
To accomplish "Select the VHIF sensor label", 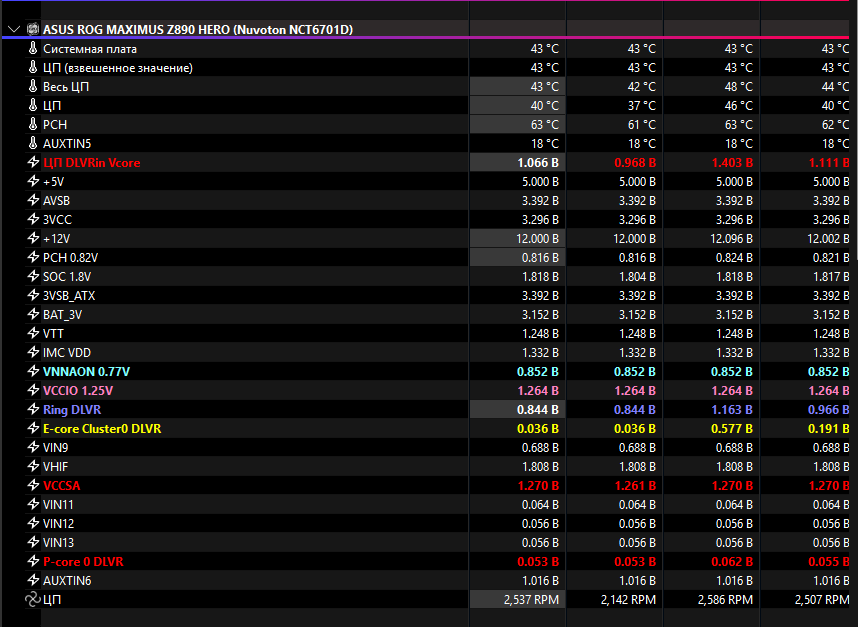I will [55, 467].
